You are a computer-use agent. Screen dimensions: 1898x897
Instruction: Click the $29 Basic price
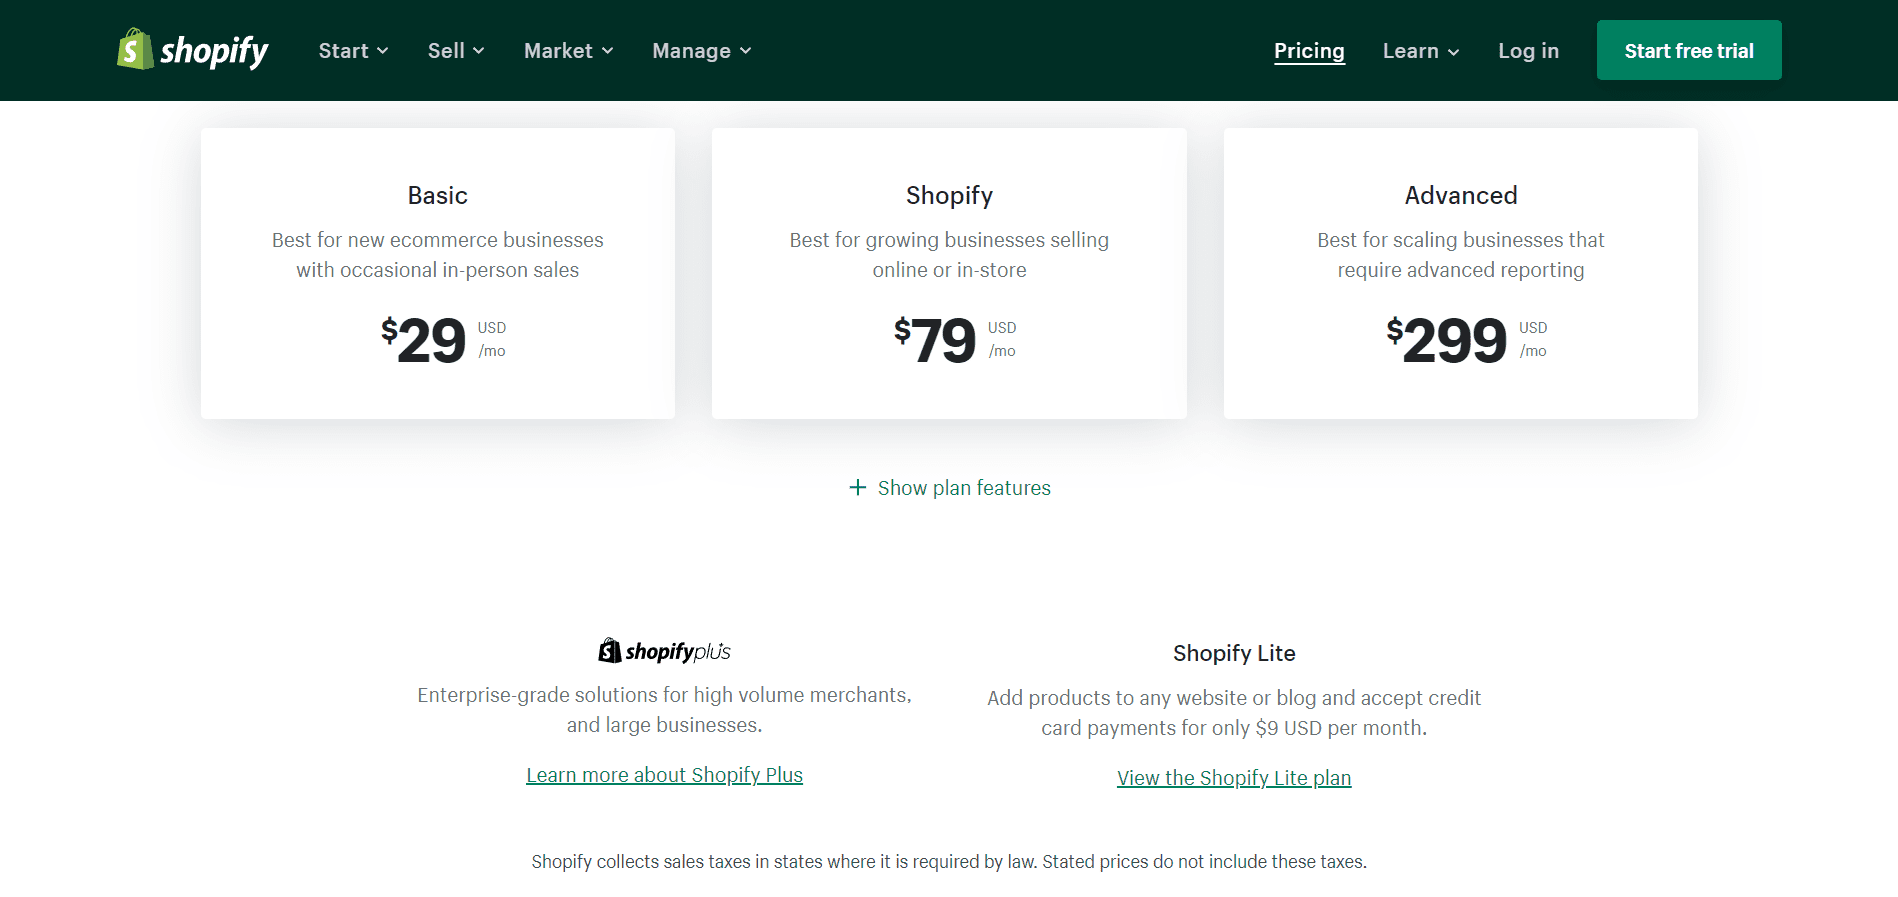(x=424, y=340)
